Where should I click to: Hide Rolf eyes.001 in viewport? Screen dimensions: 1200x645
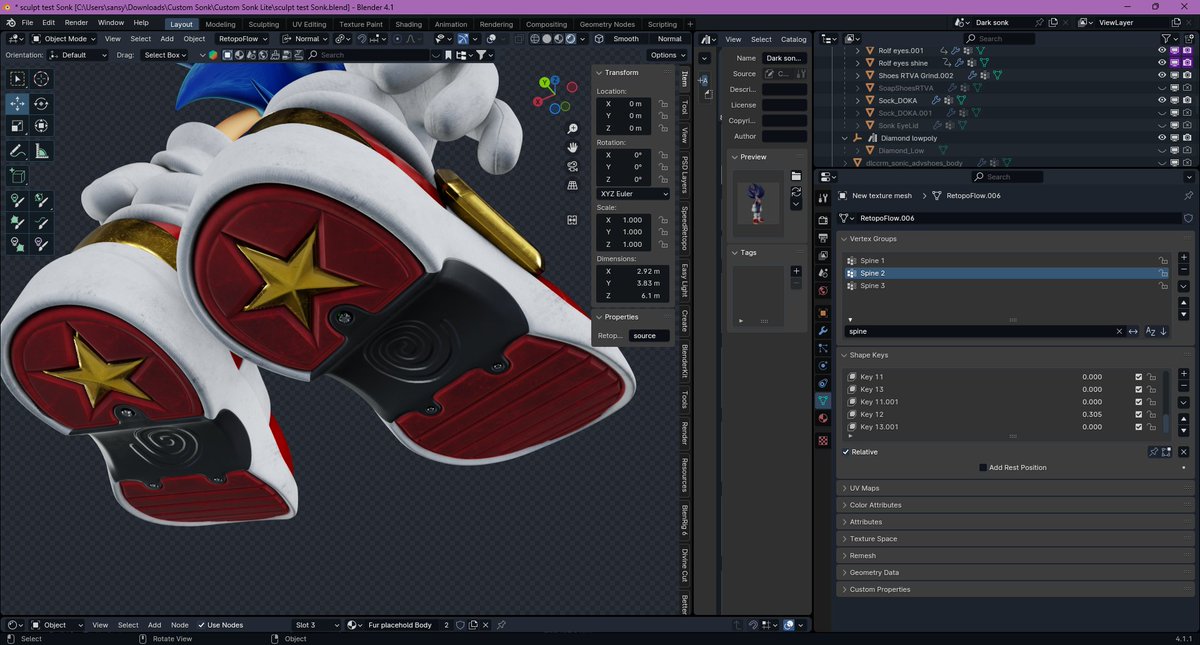[x=1162, y=50]
